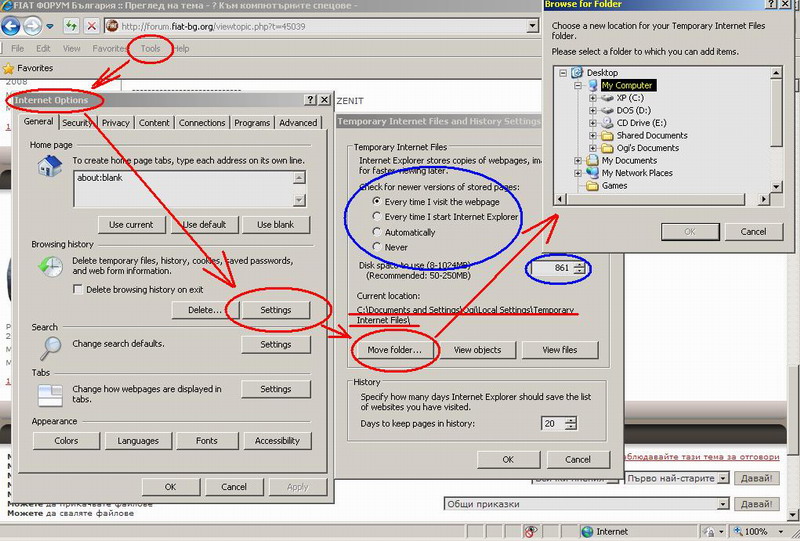Open the Tools menu

click(x=150, y=48)
